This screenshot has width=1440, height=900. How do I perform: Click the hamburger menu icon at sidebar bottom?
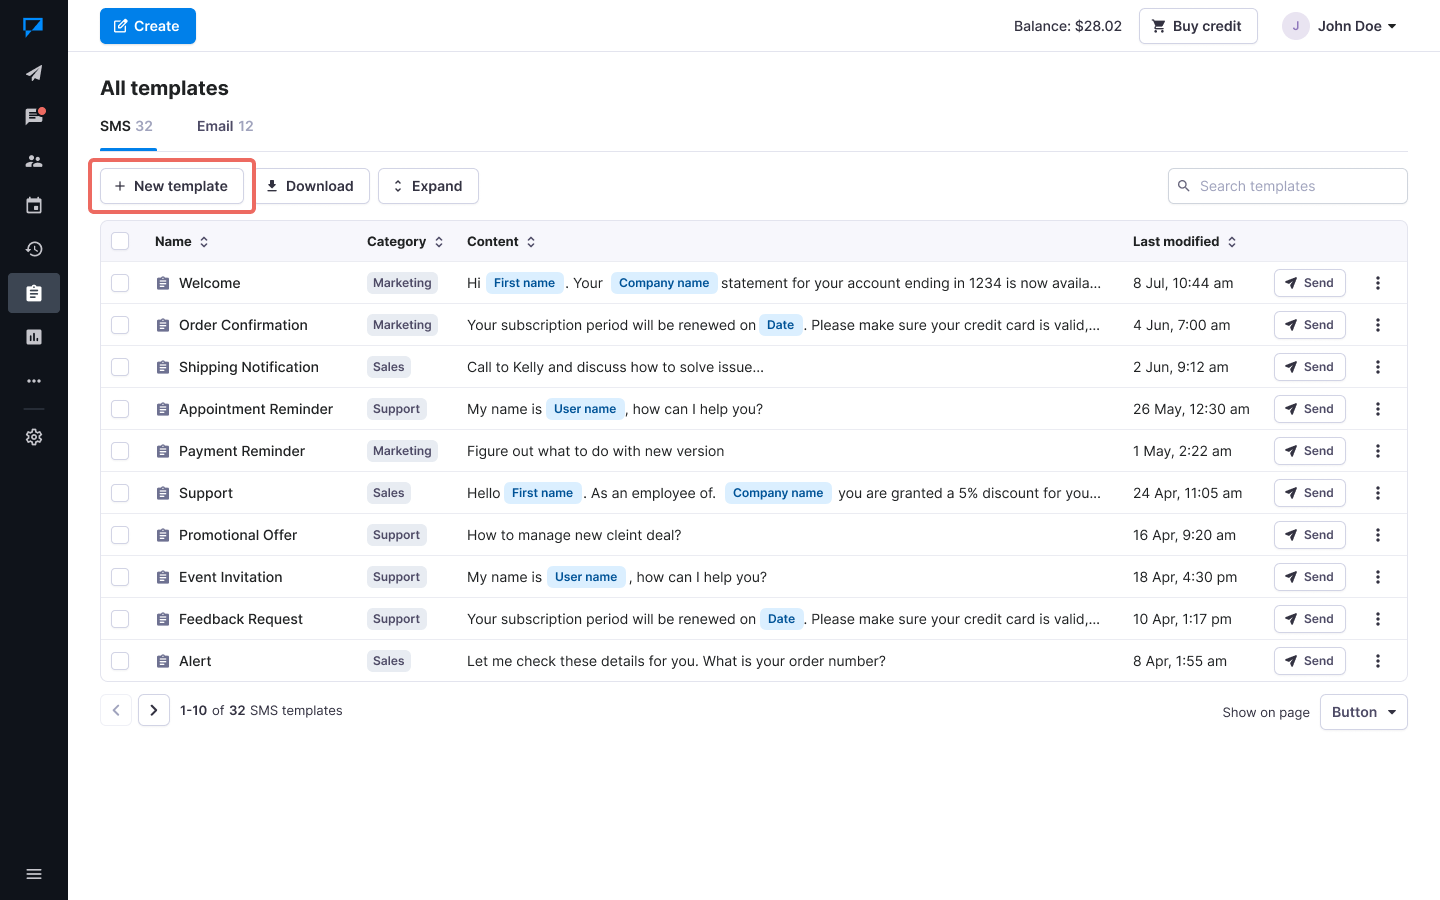34,874
